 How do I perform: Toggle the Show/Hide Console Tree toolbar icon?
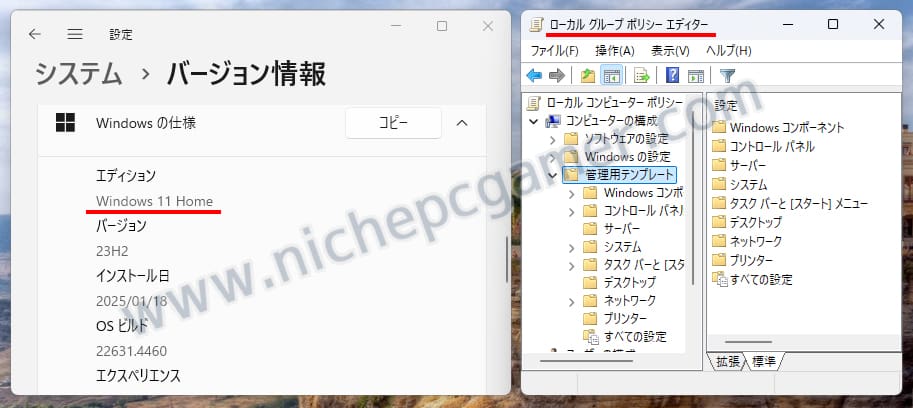tap(611, 75)
